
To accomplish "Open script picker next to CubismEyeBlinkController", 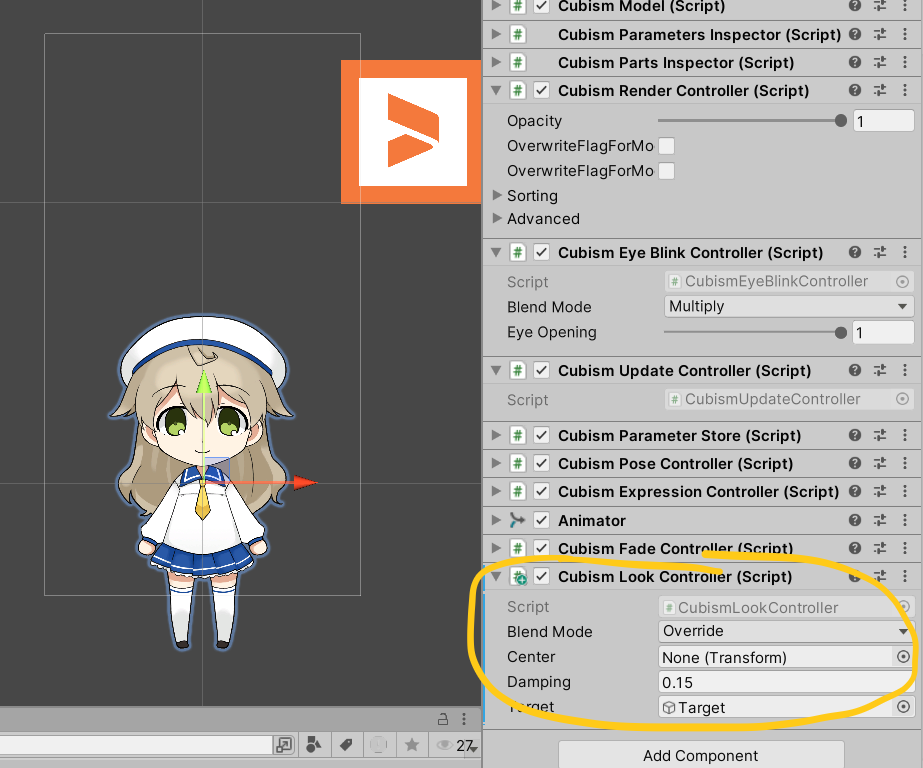I will click(902, 281).
